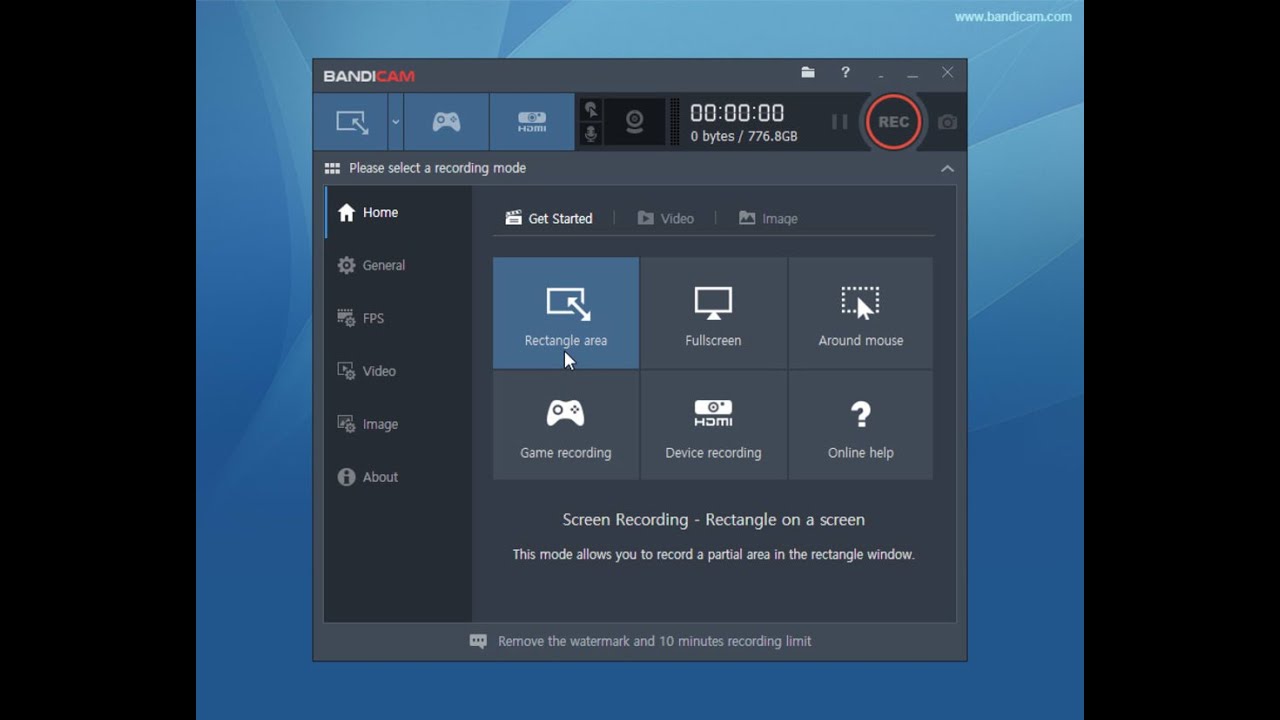Open the Online help tile

coord(861,425)
